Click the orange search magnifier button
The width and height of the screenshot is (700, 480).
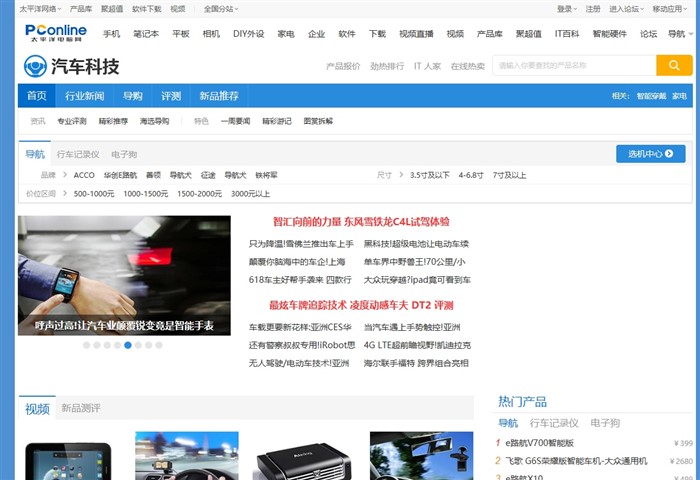pyautogui.click(x=674, y=66)
